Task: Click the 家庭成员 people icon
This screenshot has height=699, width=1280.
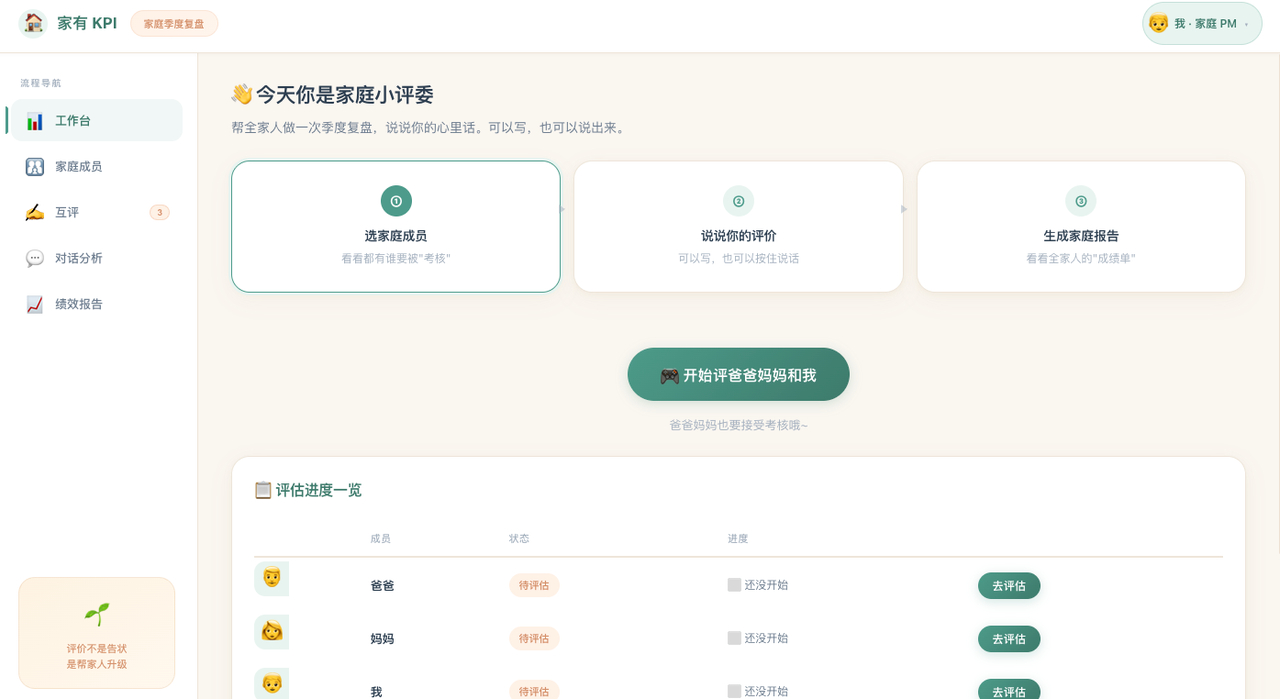Action: (x=35, y=166)
